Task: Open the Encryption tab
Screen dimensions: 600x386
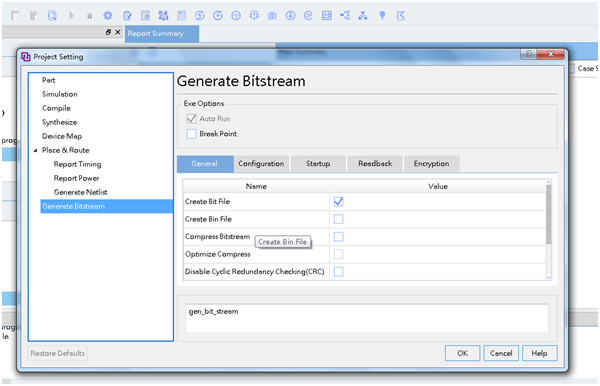Action: click(x=432, y=164)
